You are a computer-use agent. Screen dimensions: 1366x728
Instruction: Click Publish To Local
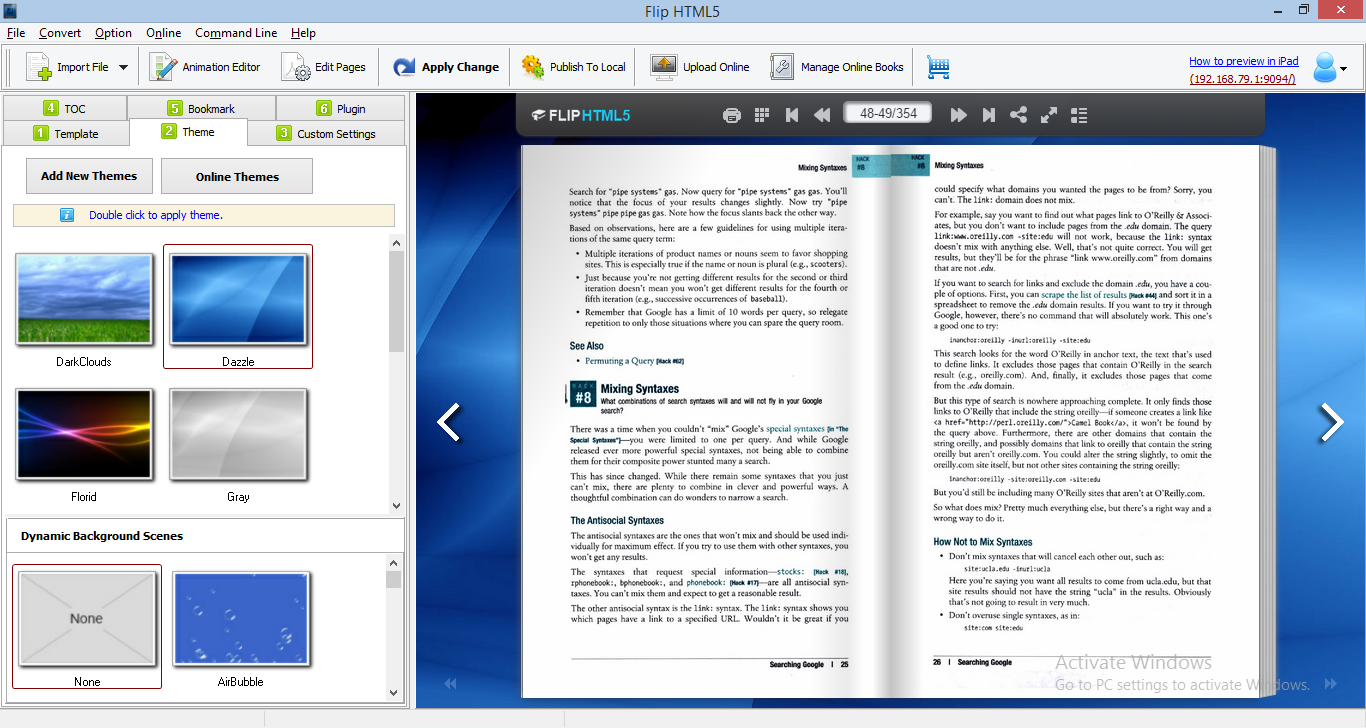coord(574,67)
